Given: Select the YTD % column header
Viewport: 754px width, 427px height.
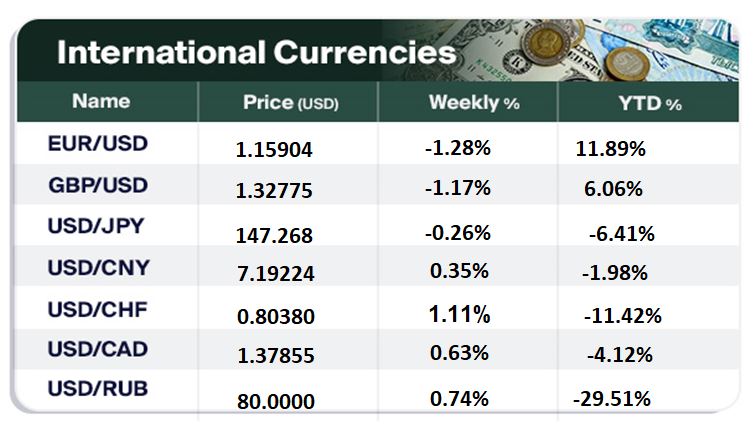Looking at the screenshot, I should [x=650, y=102].
